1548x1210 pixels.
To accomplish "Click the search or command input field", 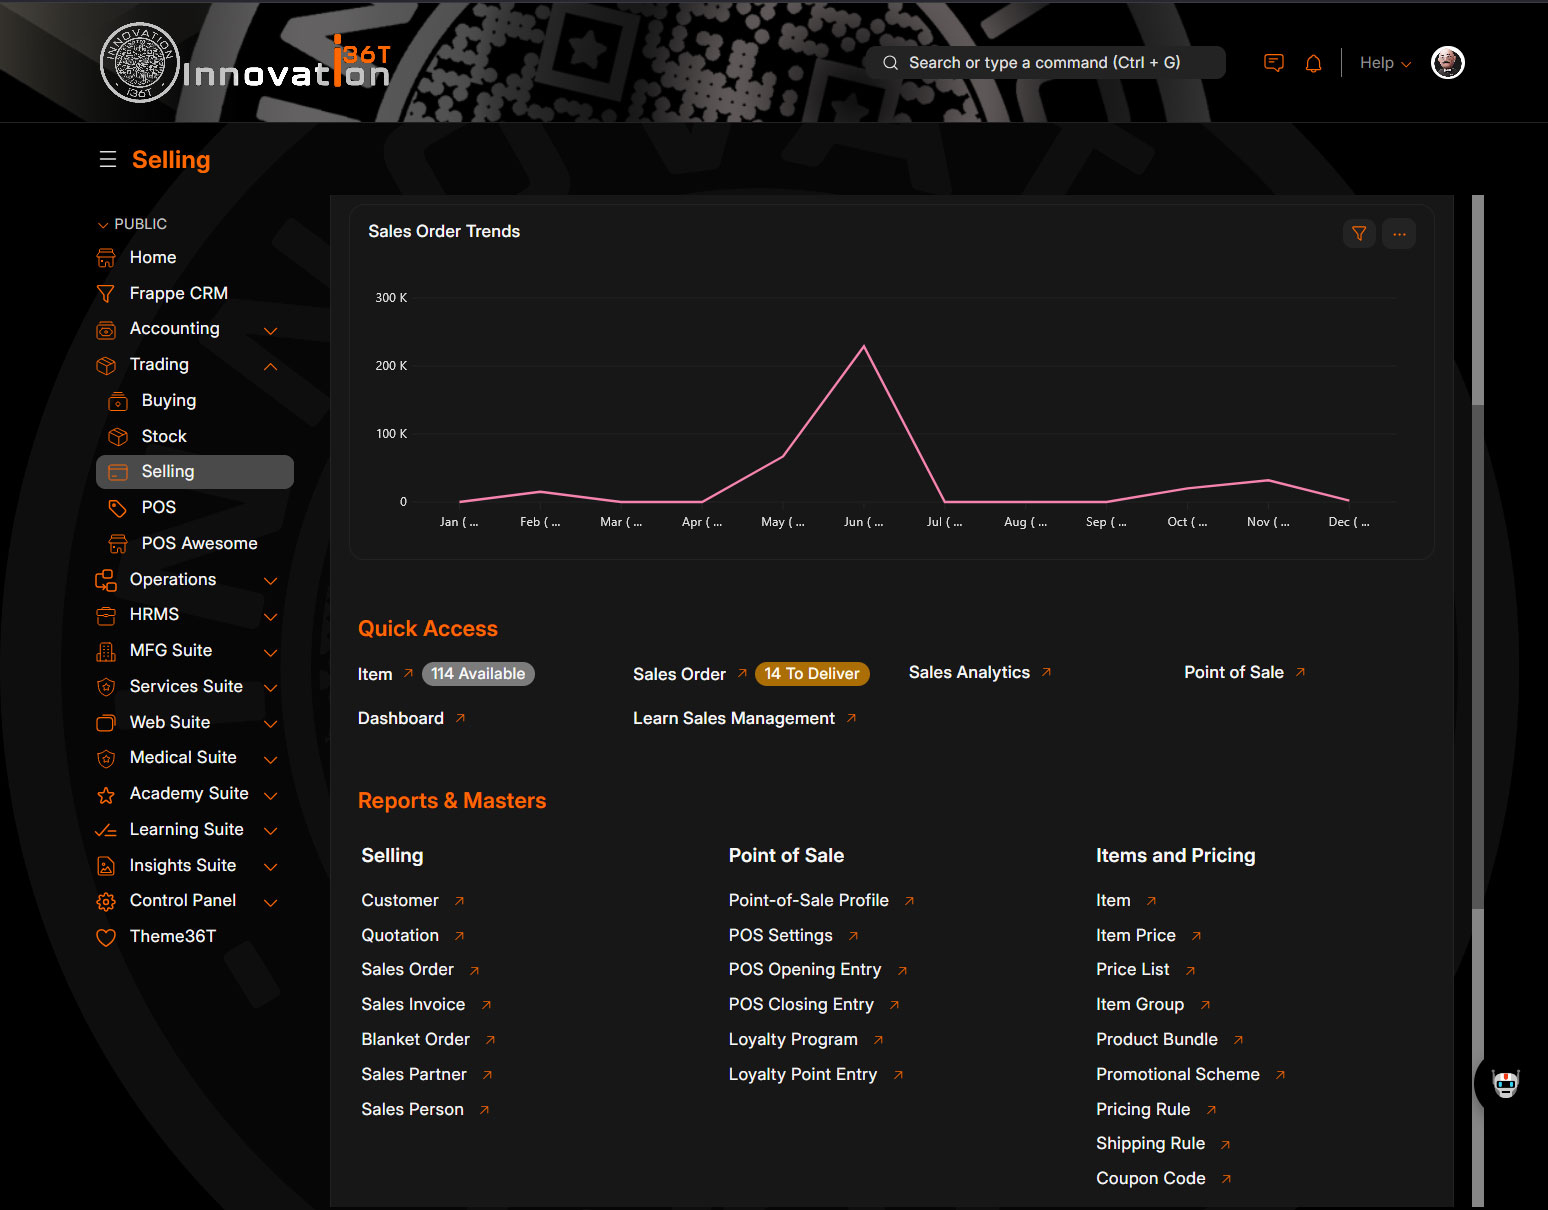I will point(1044,63).
